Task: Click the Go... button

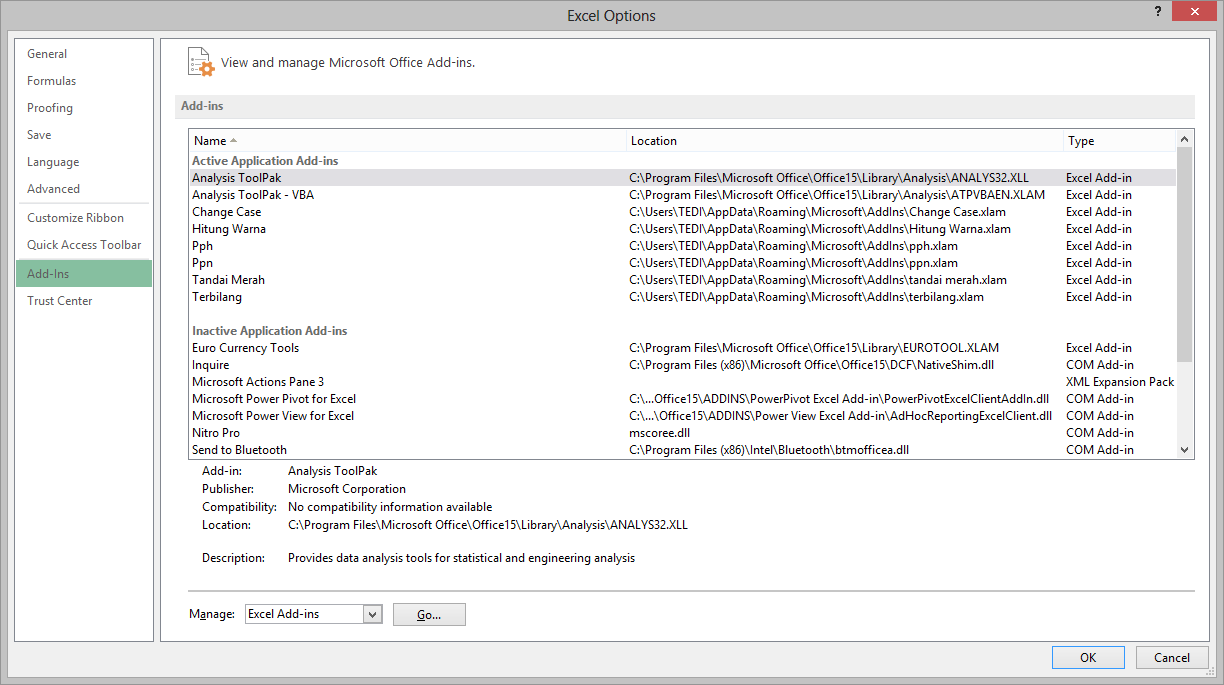Action: click(429, 615)
